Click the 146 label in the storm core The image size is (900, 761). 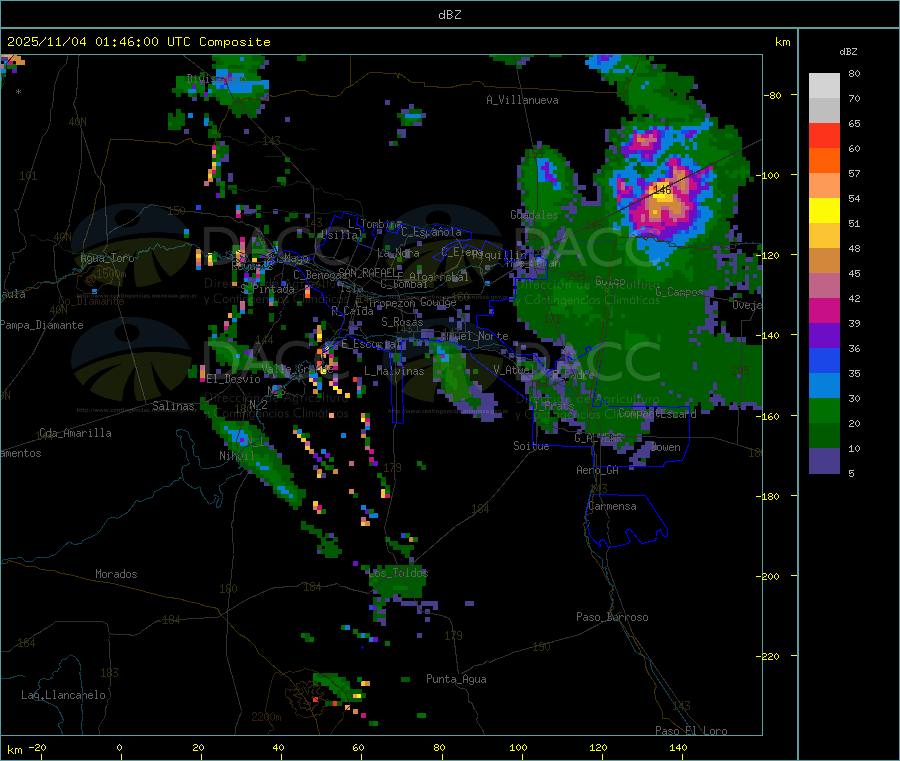click(x=662, y=189)
